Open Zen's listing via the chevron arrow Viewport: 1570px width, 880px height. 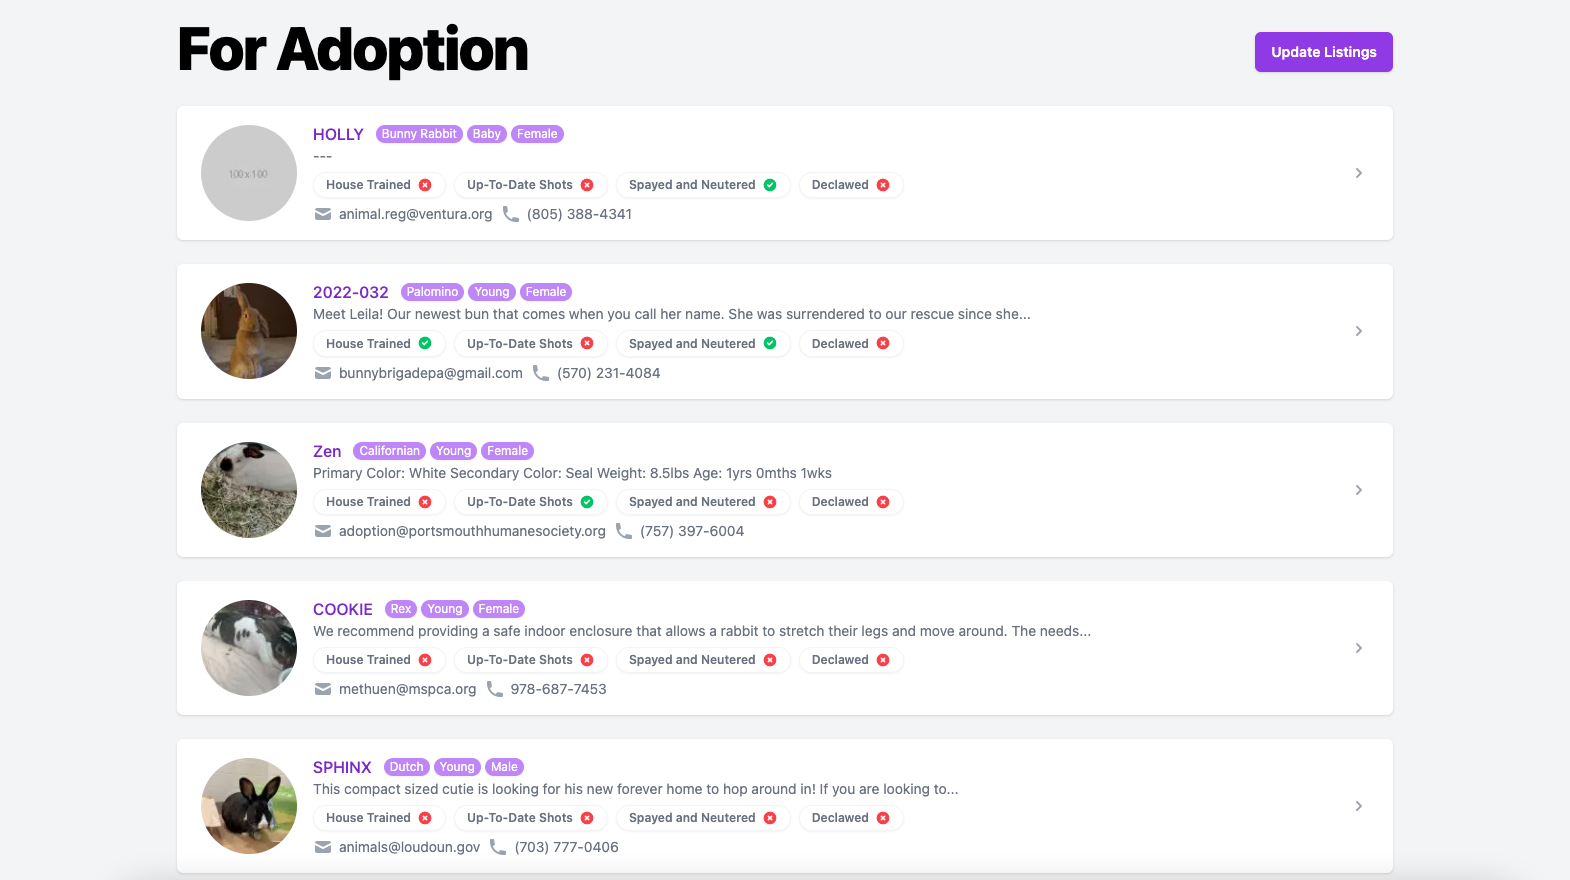click(1358, 490)
